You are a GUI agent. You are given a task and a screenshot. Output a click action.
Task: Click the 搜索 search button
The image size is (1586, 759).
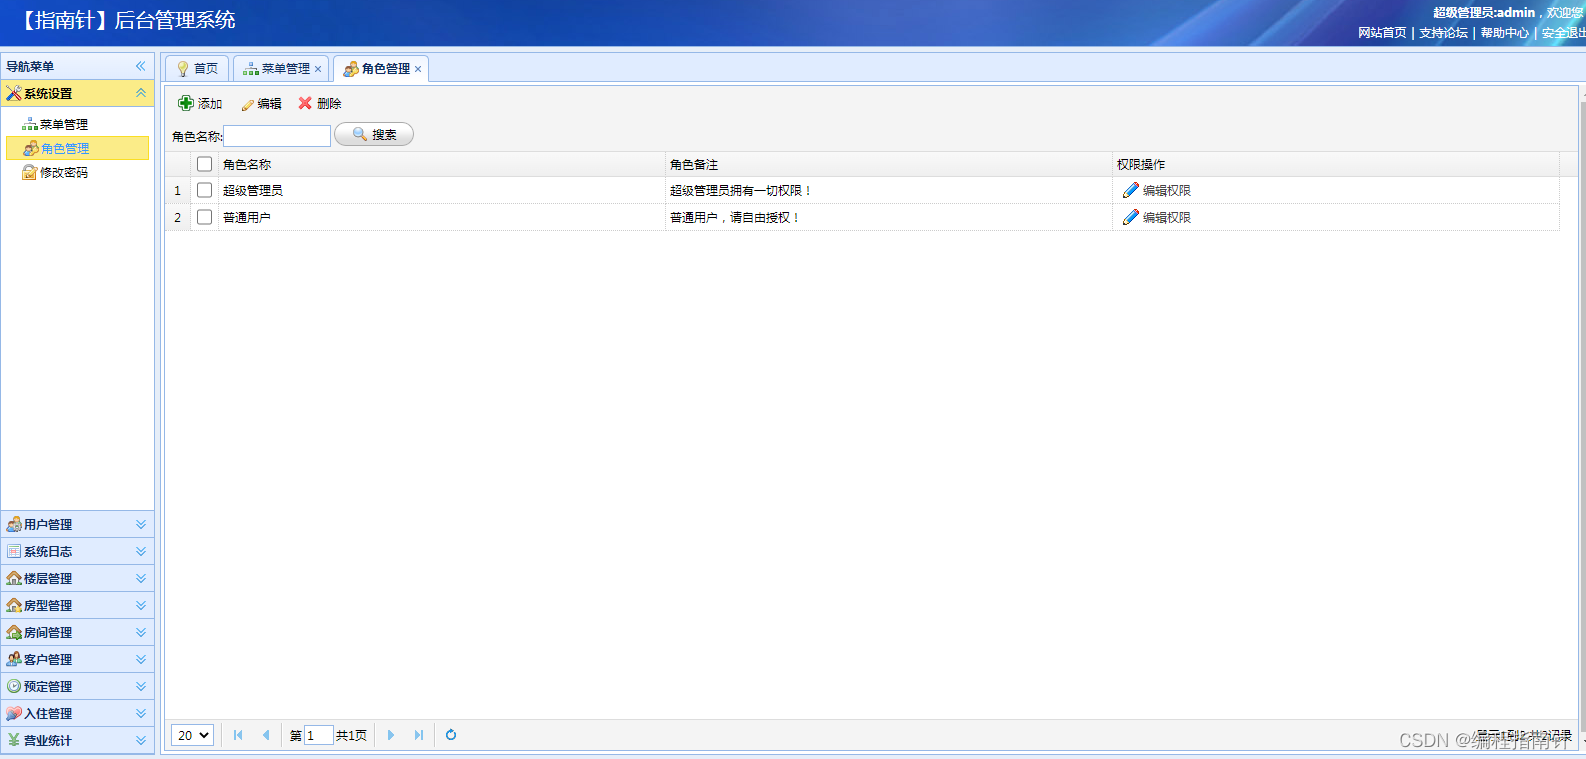[374, 134]
